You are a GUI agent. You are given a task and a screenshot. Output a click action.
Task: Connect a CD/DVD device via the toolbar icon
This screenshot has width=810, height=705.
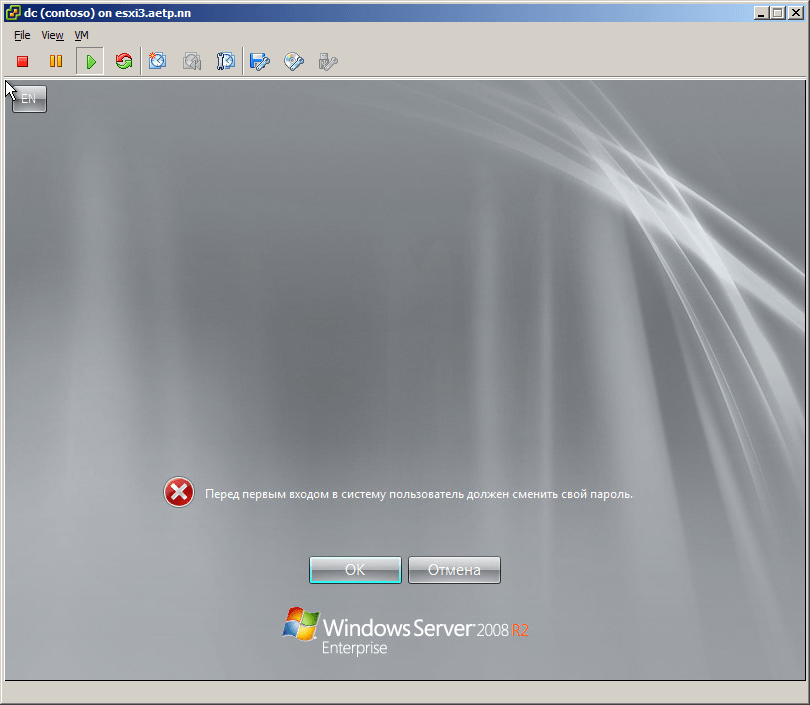click(x=294, y=61)
